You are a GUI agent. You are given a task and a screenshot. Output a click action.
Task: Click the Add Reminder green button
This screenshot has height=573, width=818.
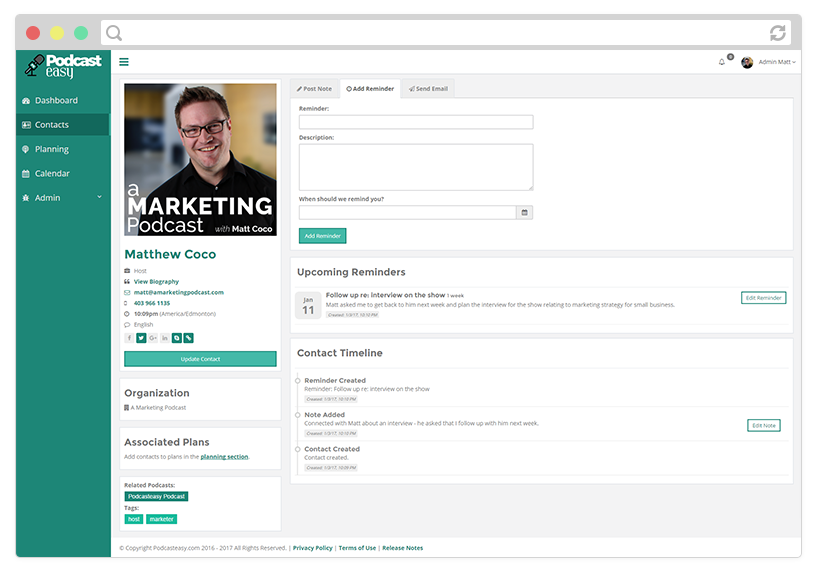click(322, 236)
